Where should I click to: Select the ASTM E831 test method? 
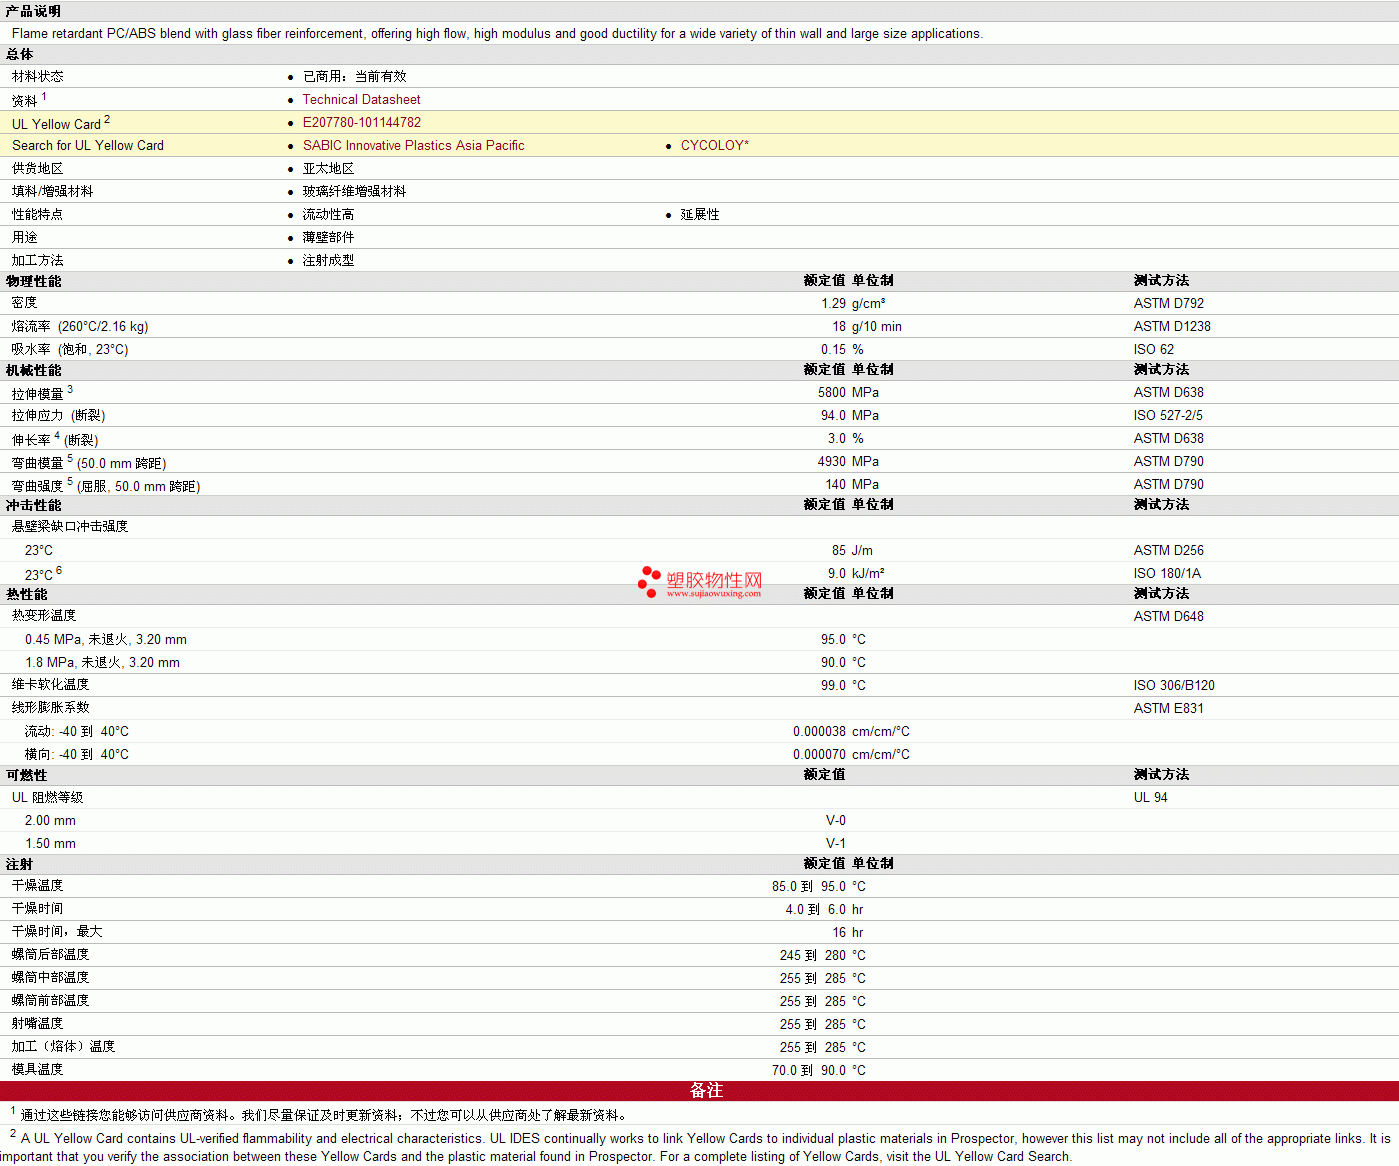(1169, 708)
